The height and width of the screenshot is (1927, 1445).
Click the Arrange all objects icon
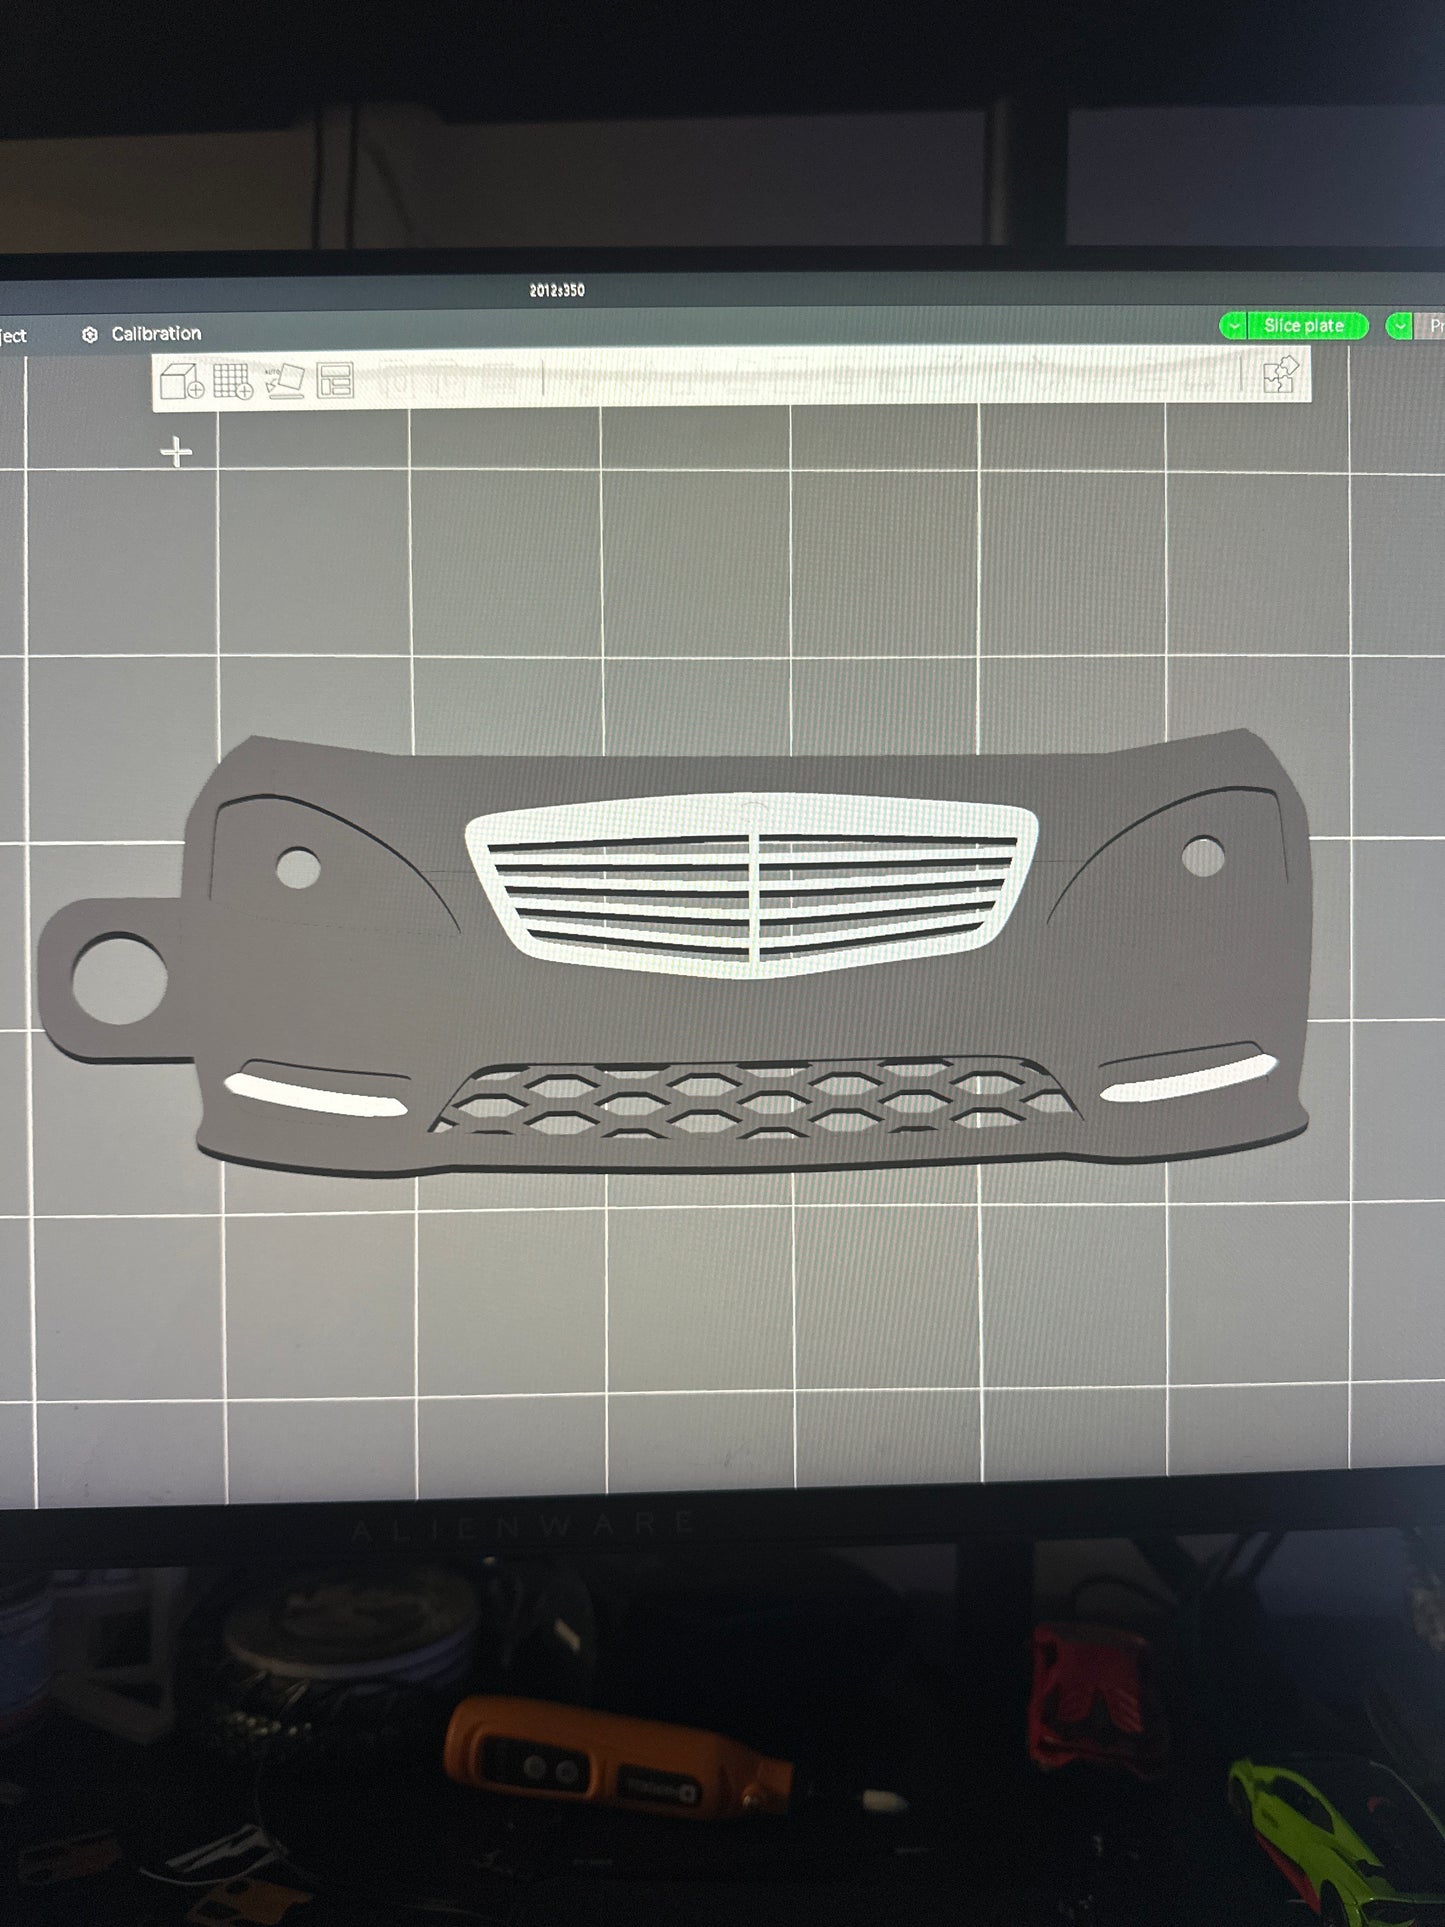pos(335,381)
